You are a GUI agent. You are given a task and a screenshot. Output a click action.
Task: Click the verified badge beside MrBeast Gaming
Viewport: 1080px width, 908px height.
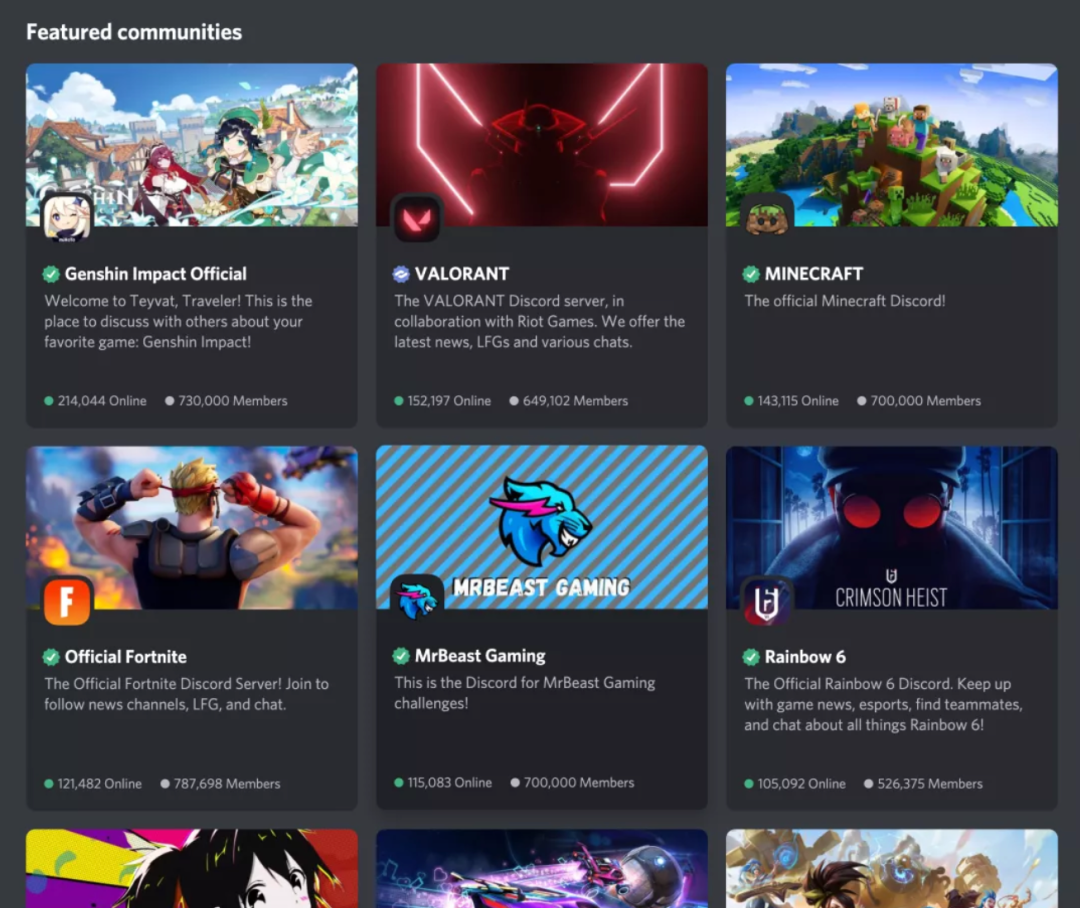pyautogui.click(x=401, y=656)
